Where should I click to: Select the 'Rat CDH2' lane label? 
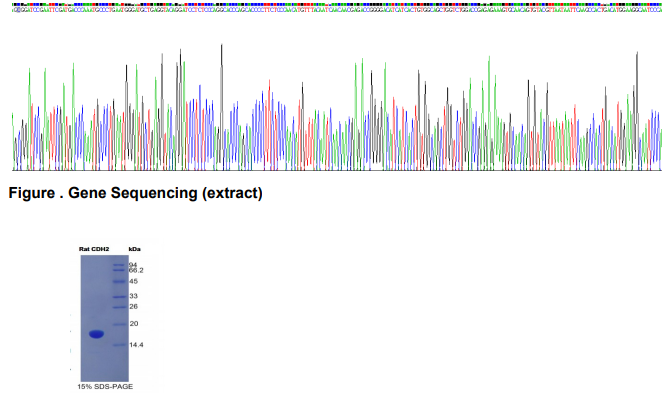pyautogui.click(x=94, y=249)
